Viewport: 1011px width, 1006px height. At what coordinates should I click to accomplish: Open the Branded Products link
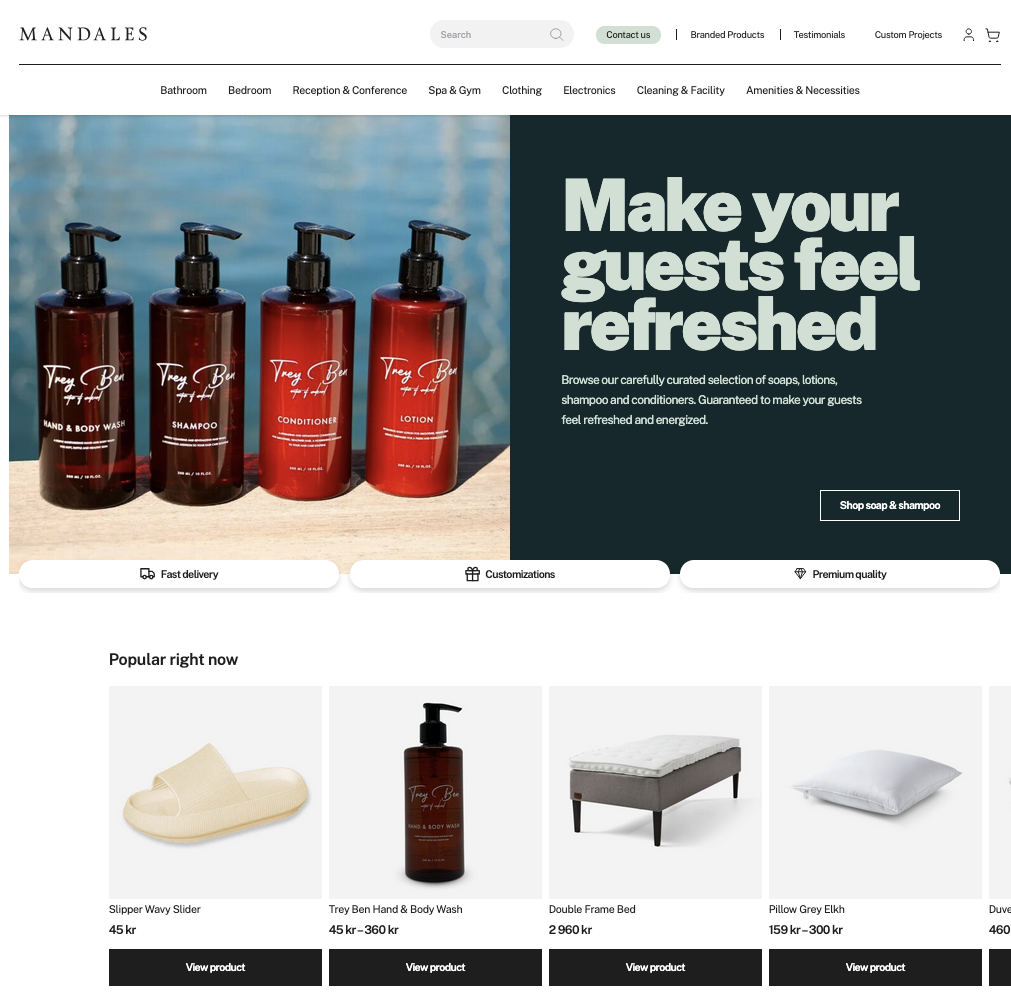pyautogui.click(x=727, y=35)
